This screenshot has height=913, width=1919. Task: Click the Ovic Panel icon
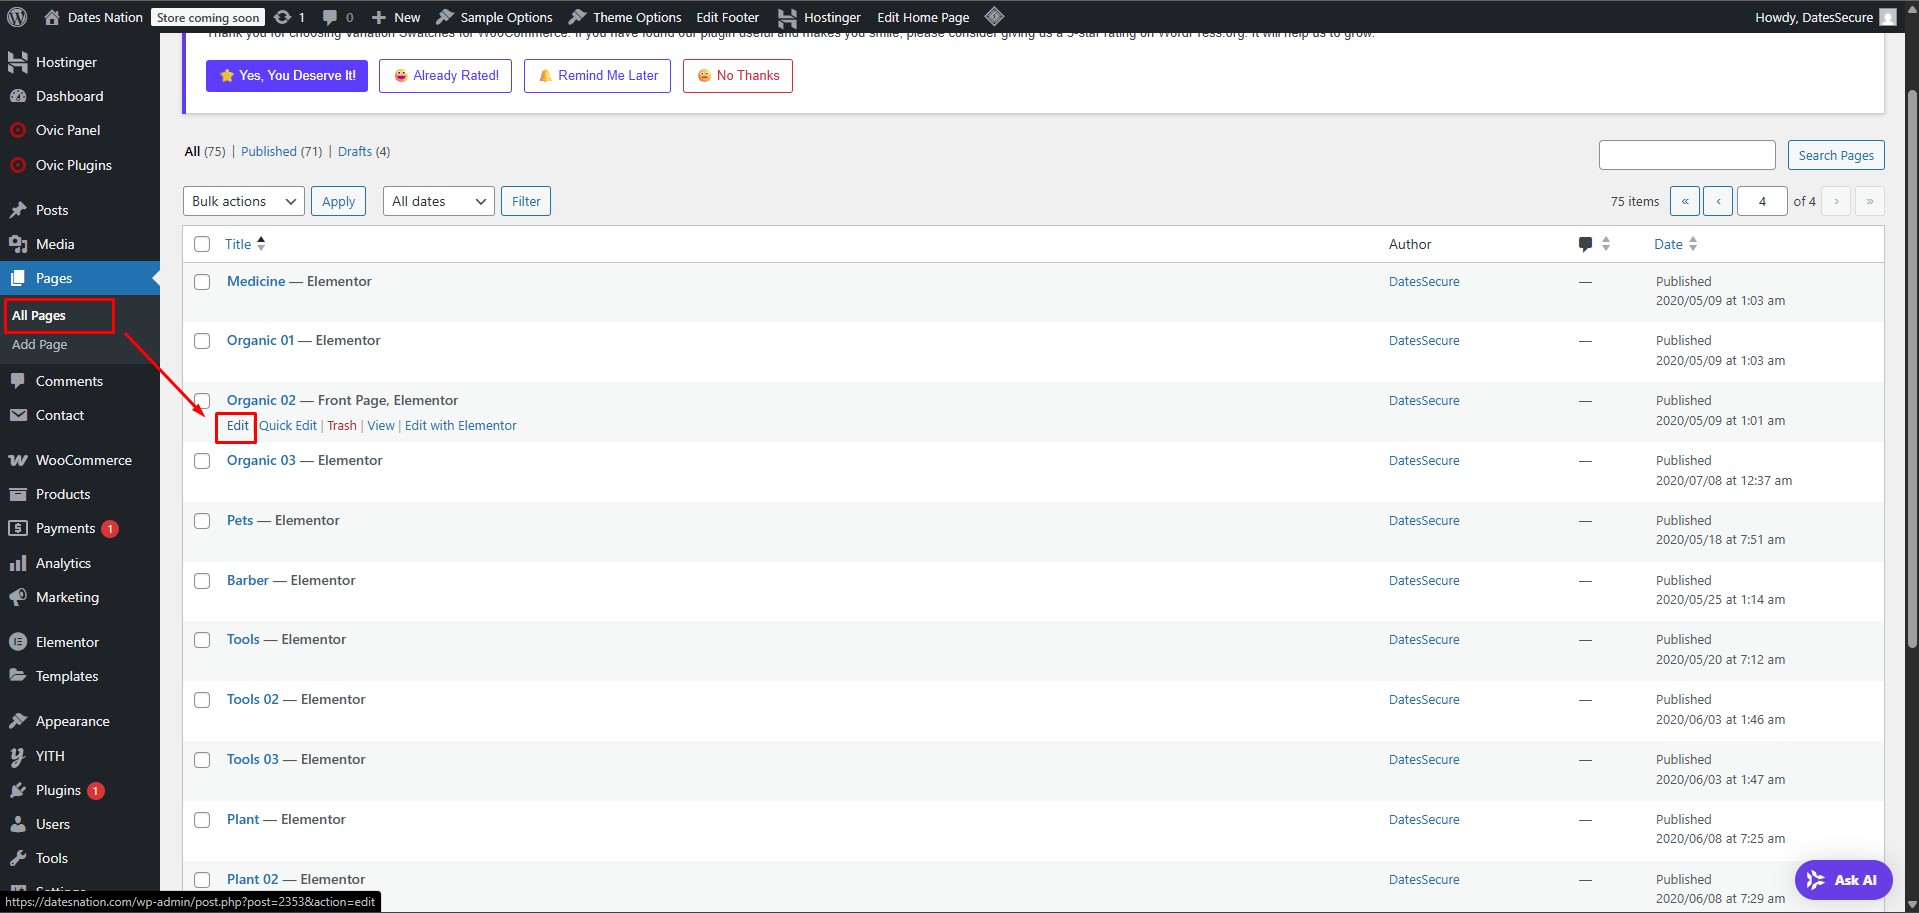18,130
